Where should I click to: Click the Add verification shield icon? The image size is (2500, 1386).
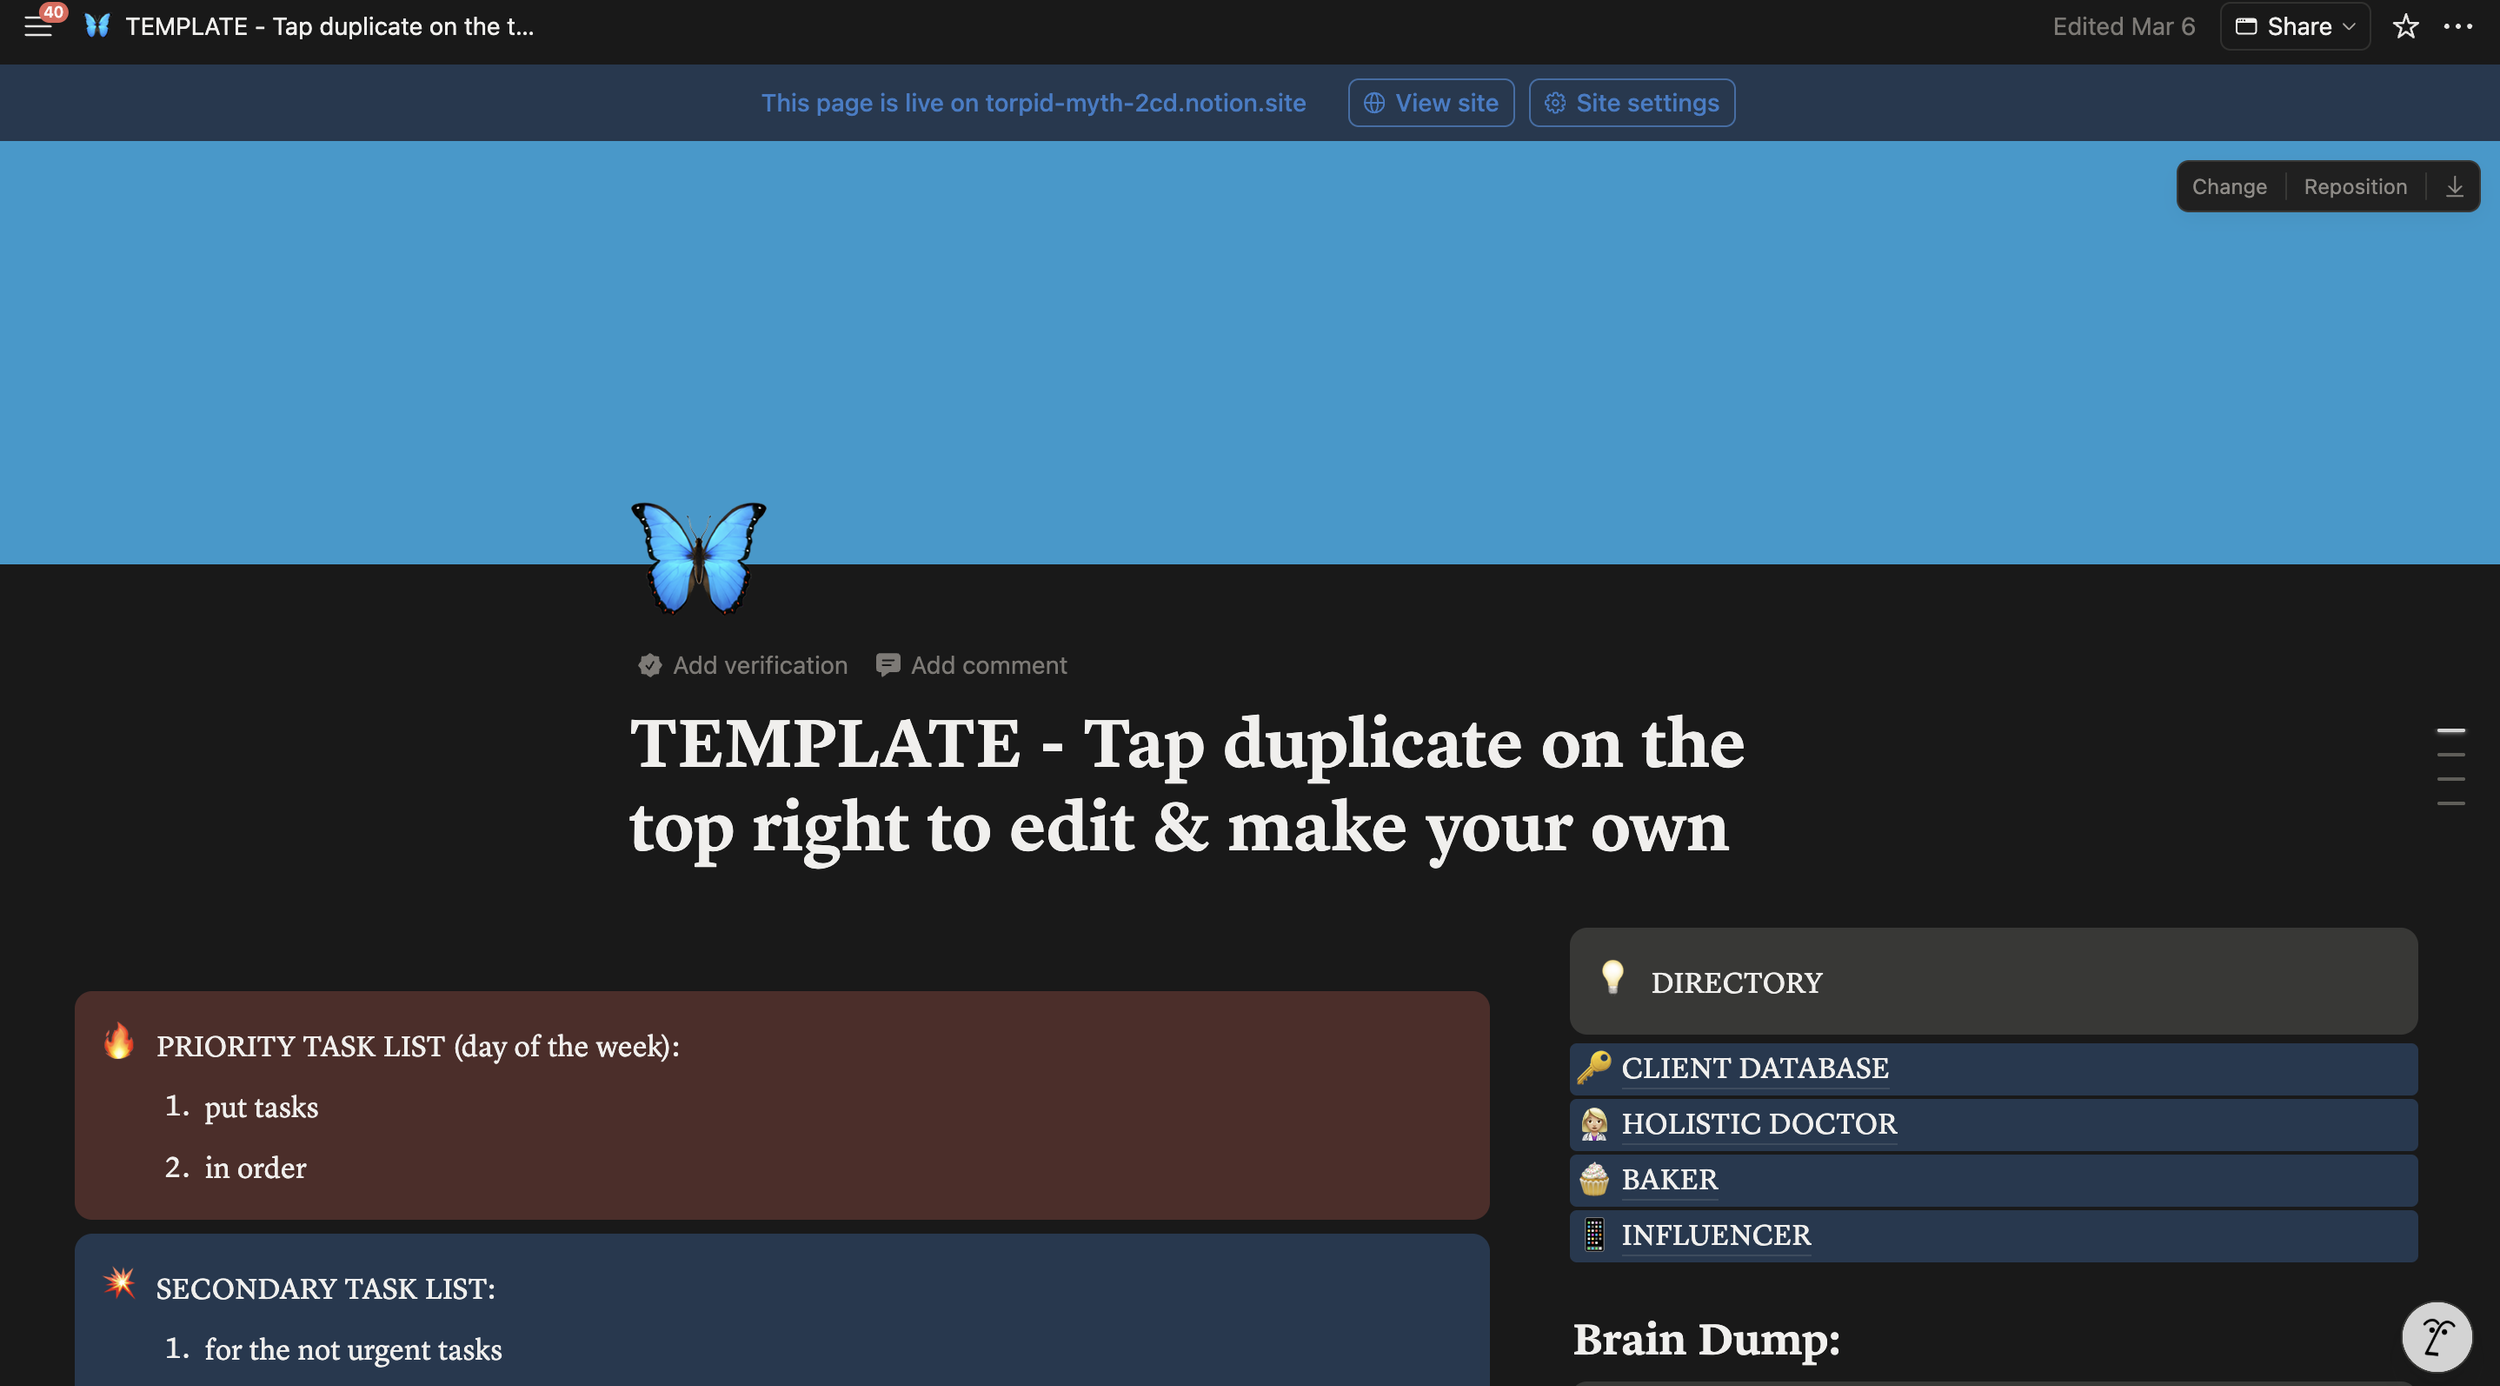[x=650, y=665]
